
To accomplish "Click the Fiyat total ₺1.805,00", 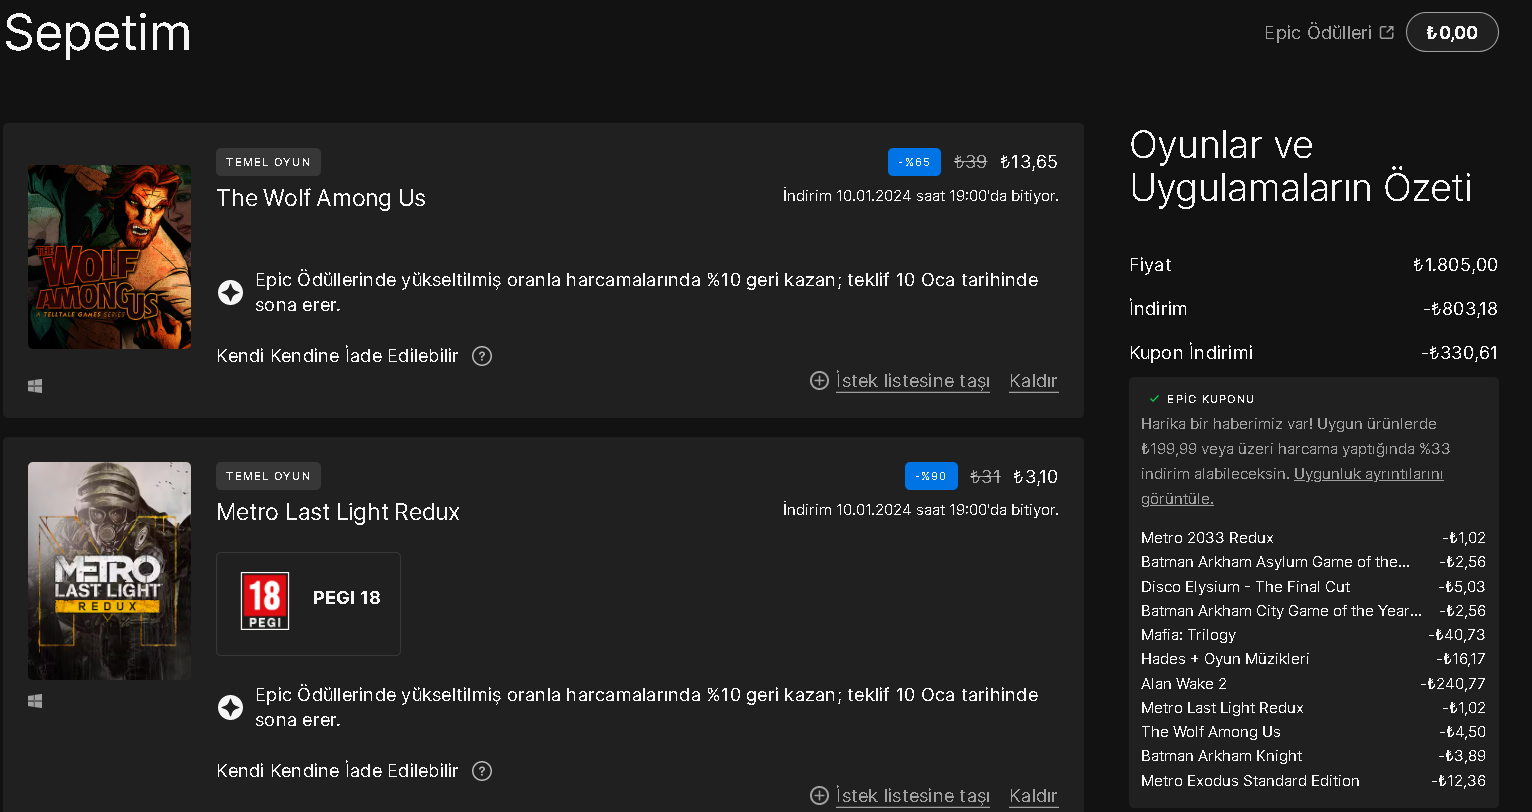I will (x=1455, y=265).
